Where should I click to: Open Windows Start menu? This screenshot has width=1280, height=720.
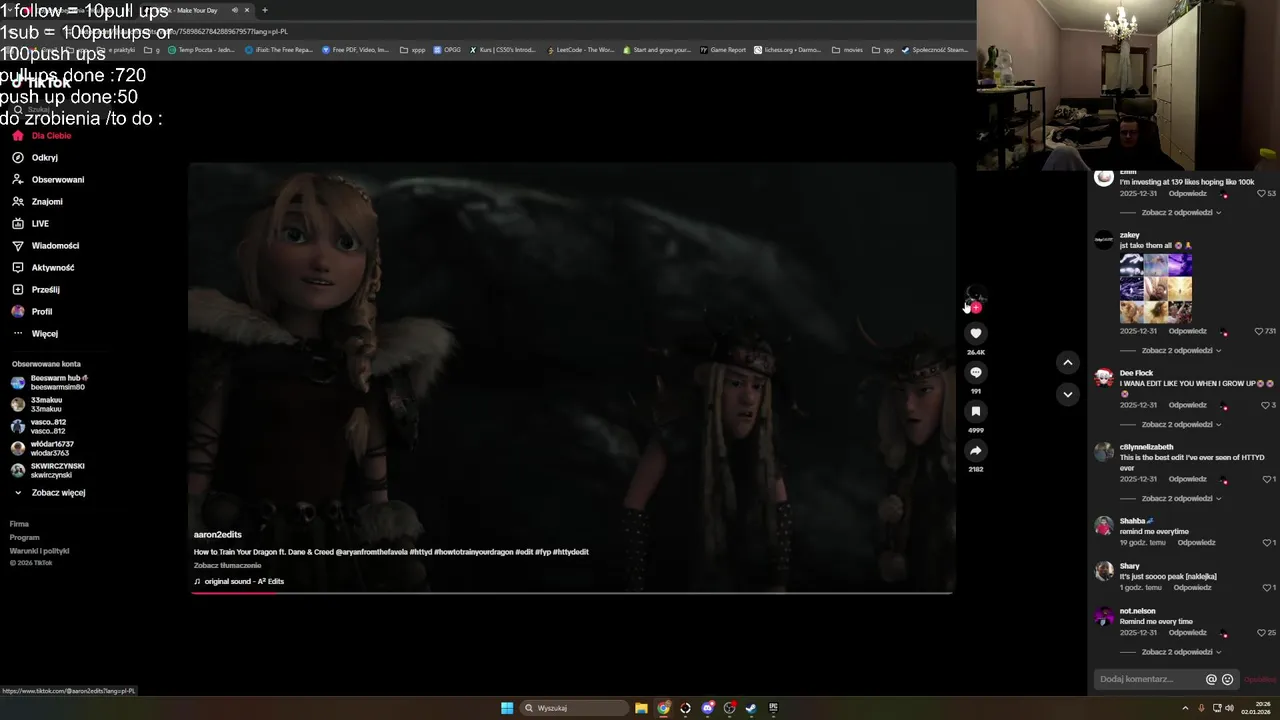pyautogui.click(x=507, y=708)
